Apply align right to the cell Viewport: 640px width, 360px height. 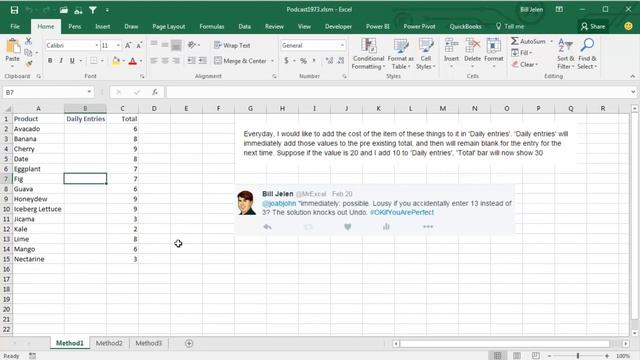coord(176,61)
